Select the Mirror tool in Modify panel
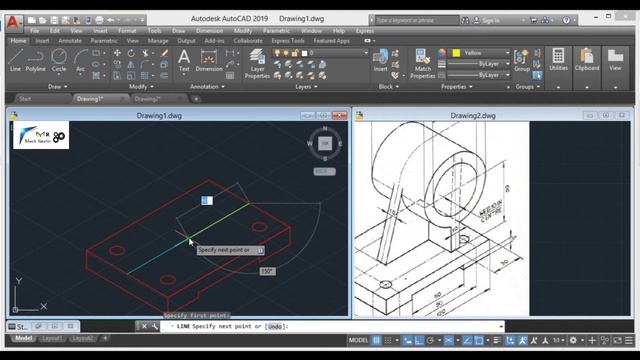Screen dimensions: 640x360 tap(131, 64)
